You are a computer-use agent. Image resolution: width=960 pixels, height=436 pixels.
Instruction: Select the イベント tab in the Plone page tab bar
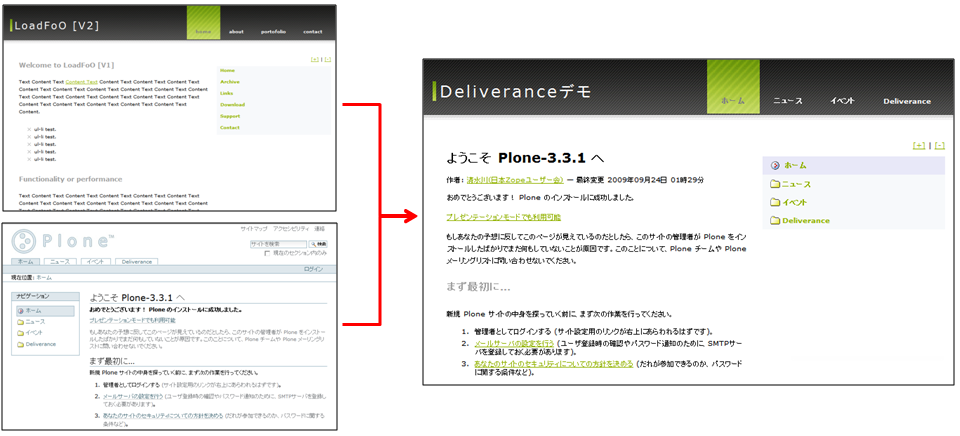[96, 261]
